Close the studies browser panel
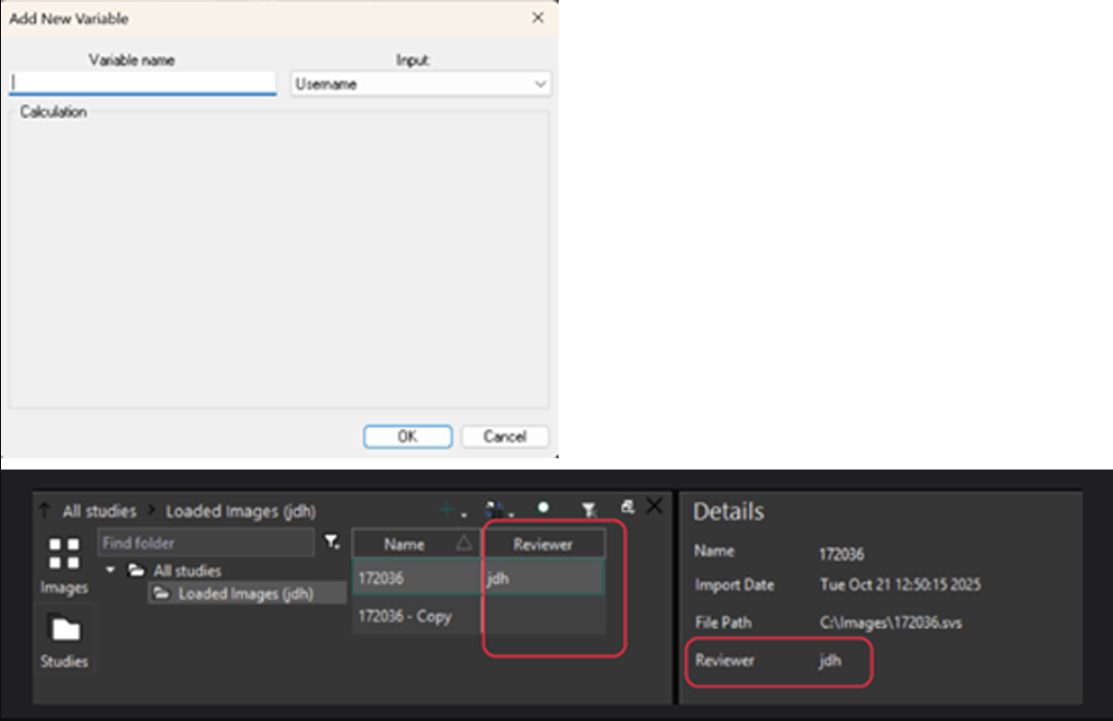 coord(654,507)
